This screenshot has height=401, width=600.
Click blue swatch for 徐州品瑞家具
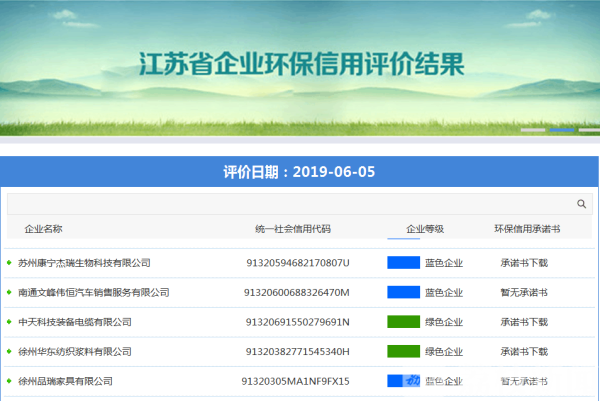403,381
